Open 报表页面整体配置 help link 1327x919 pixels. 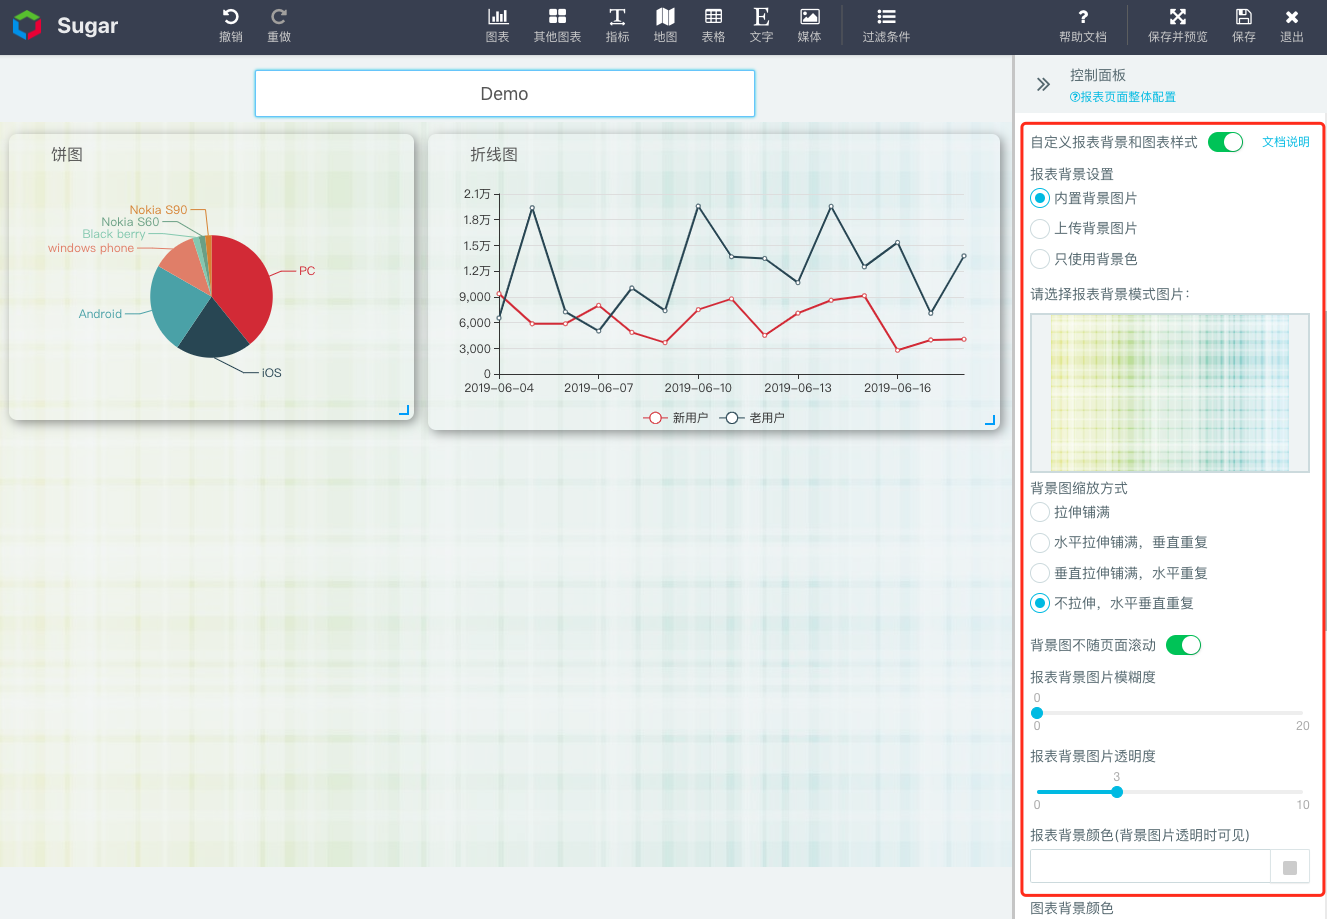click(x=1123, y=97)
